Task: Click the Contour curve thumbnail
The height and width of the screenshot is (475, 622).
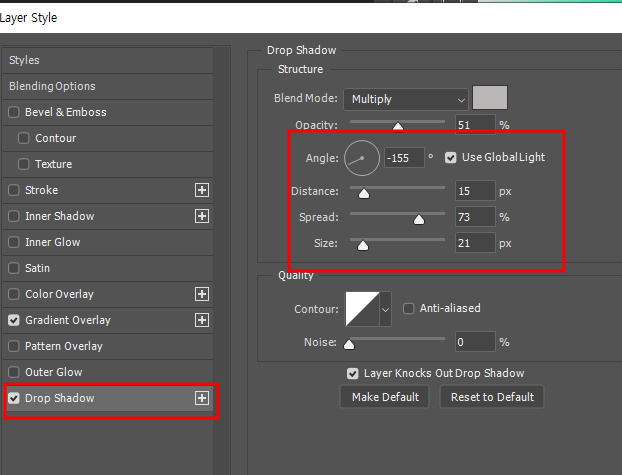Action: tap(362, 309)
